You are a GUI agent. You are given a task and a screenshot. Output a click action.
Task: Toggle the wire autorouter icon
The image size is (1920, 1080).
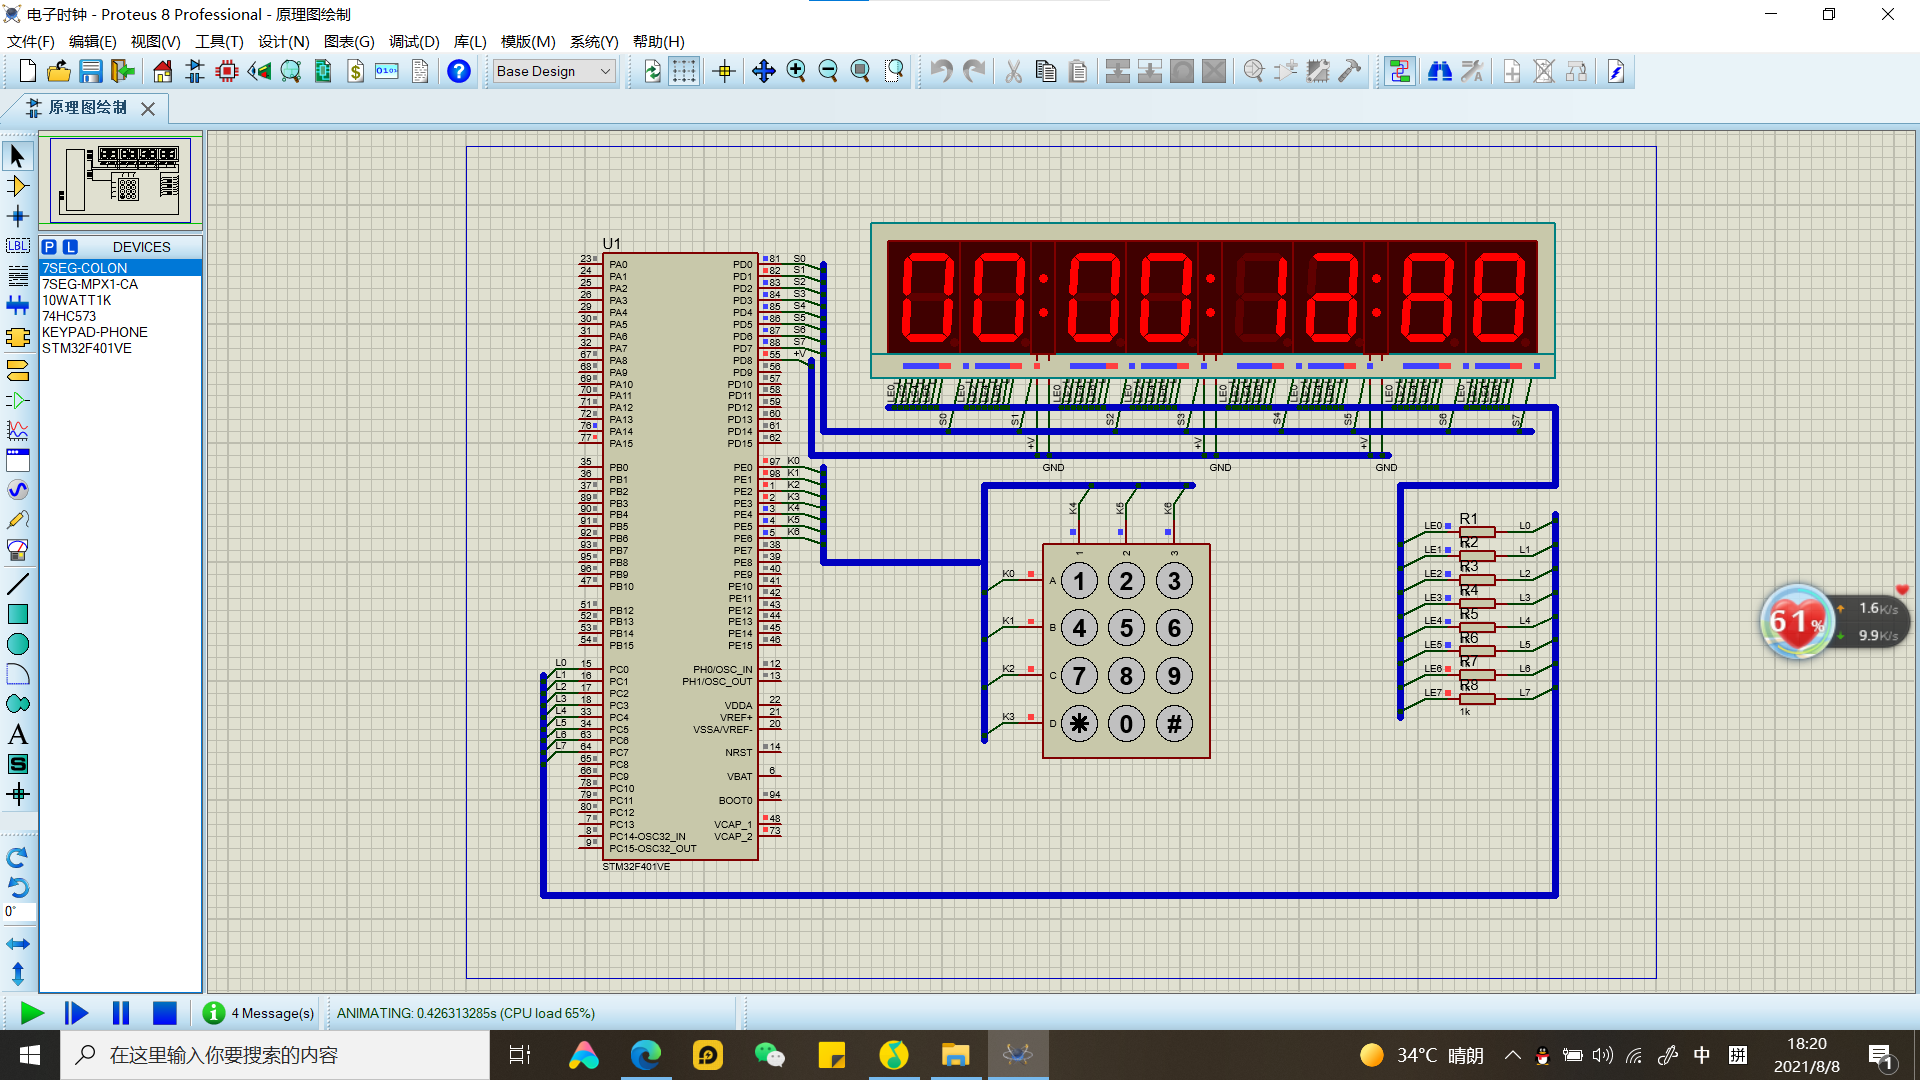click(x=1399, y=71)
